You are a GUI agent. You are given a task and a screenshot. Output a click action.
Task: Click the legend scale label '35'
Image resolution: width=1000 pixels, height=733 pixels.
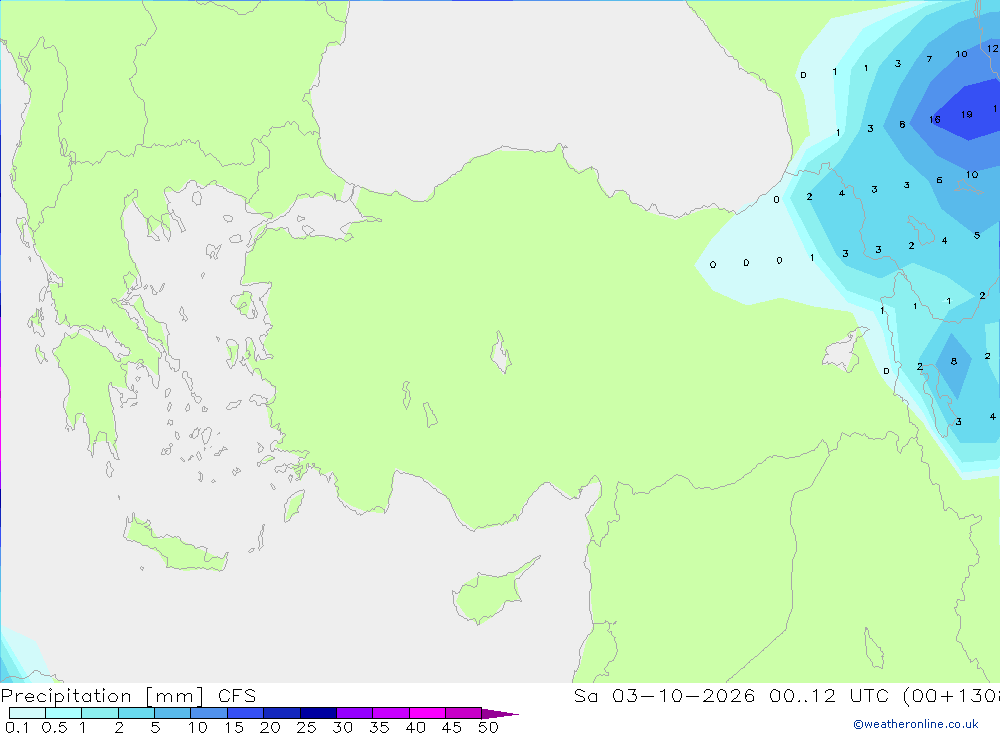click(379, 727)
